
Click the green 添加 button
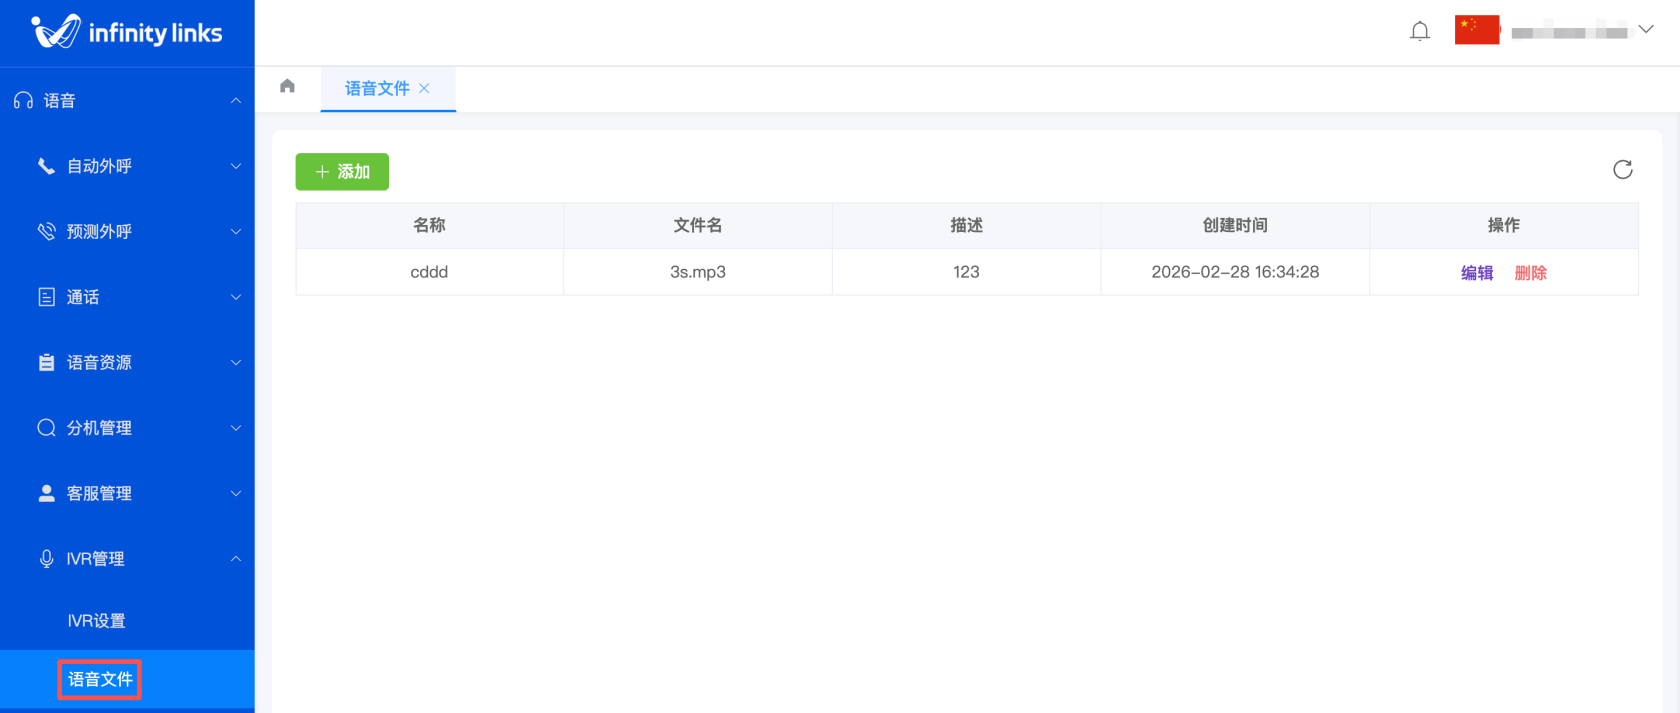(x=342, y=172)
